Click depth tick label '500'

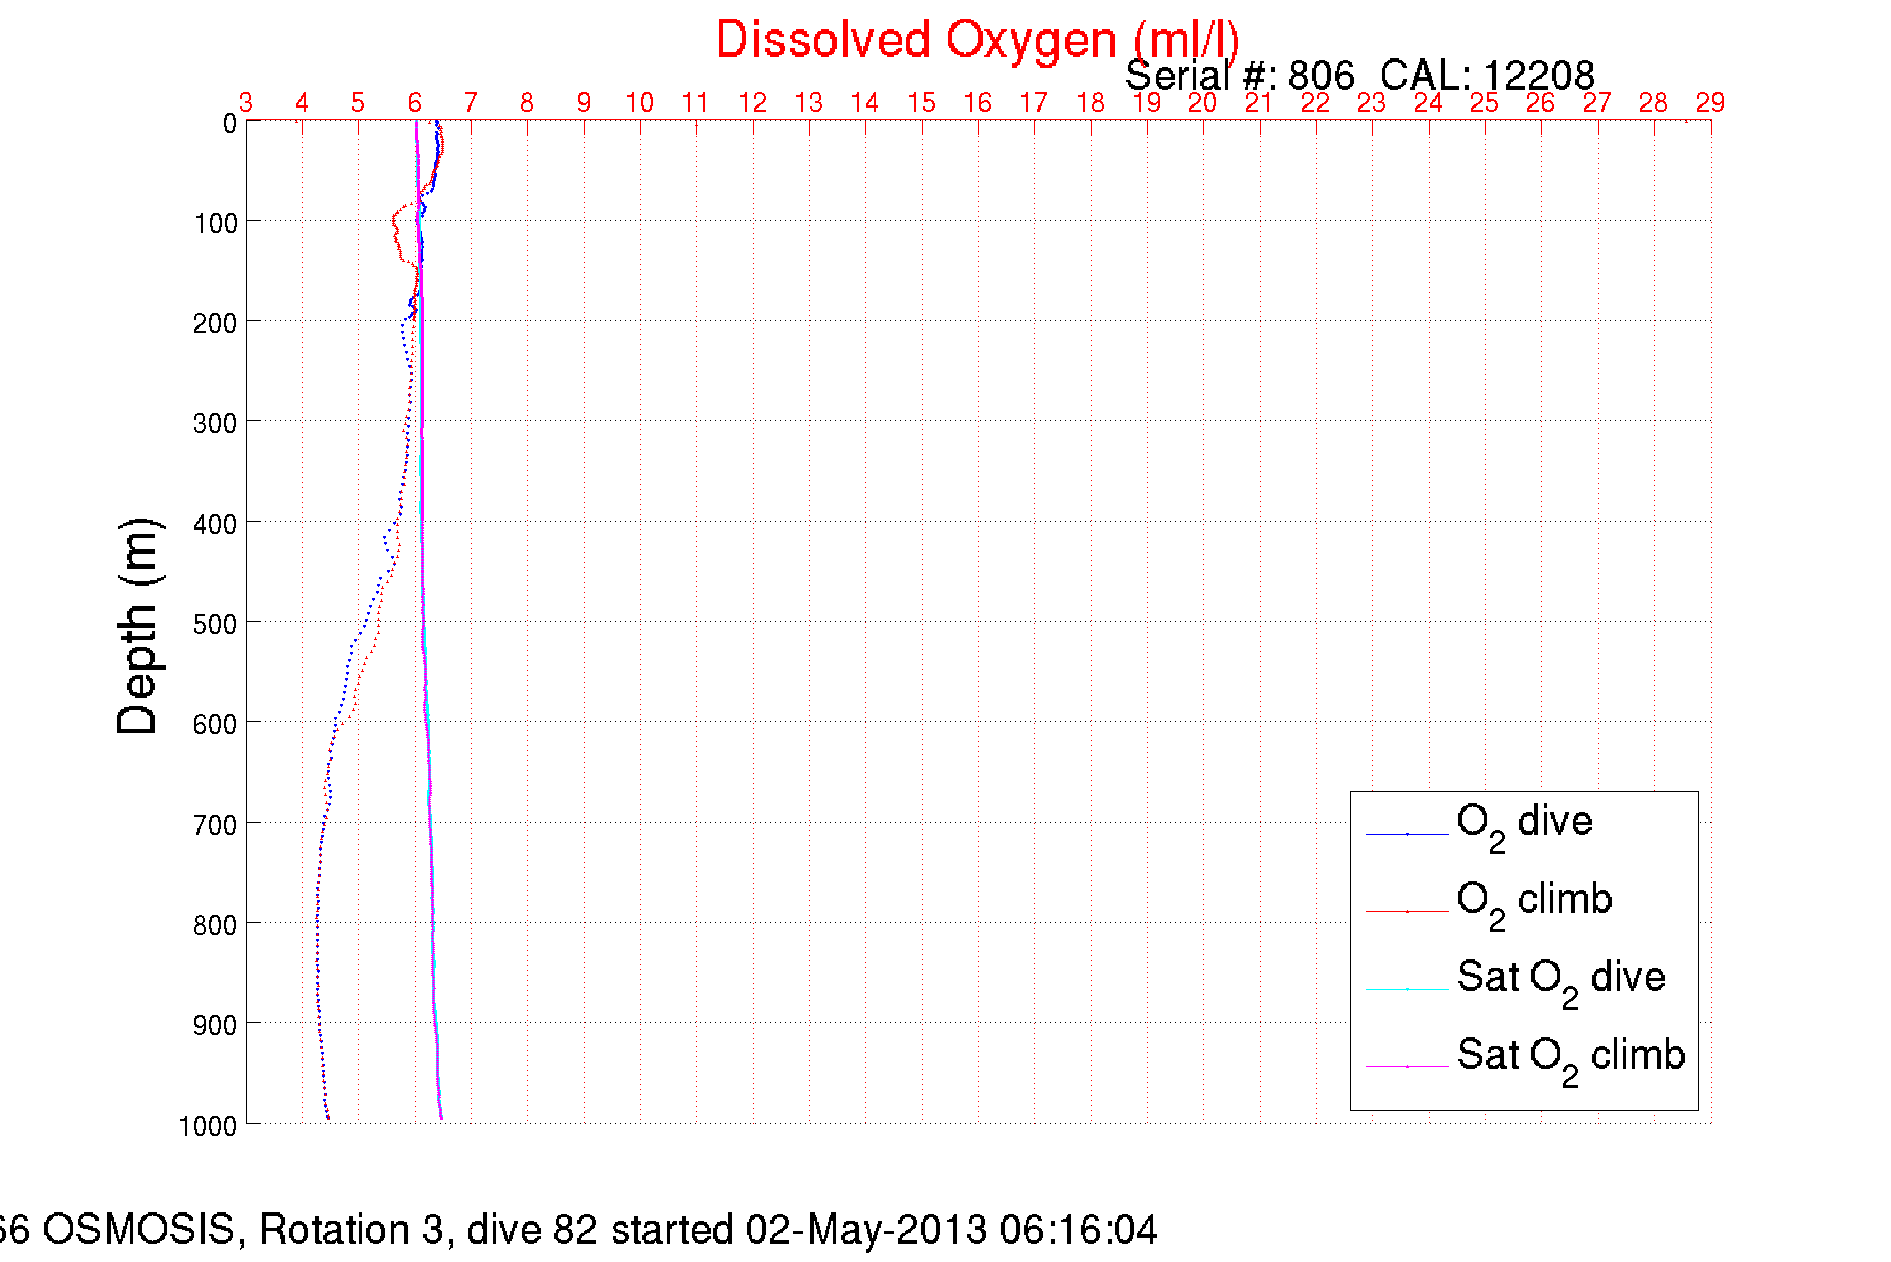pyautogui.click(x=215, y=624)
